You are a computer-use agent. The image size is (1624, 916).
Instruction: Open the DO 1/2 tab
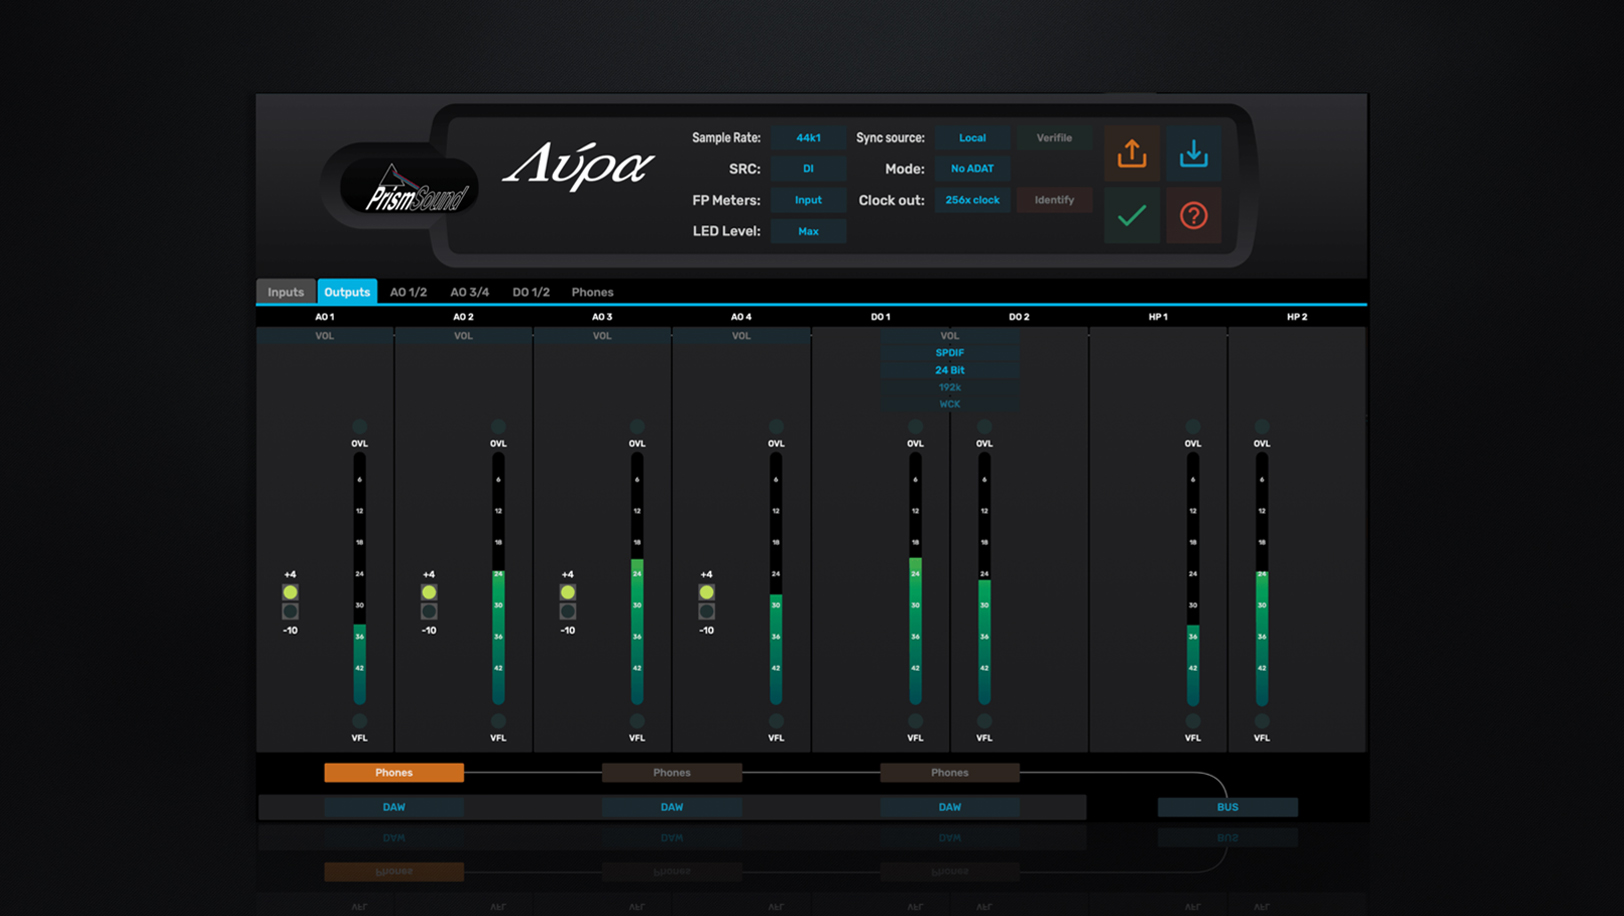(531, 292)
